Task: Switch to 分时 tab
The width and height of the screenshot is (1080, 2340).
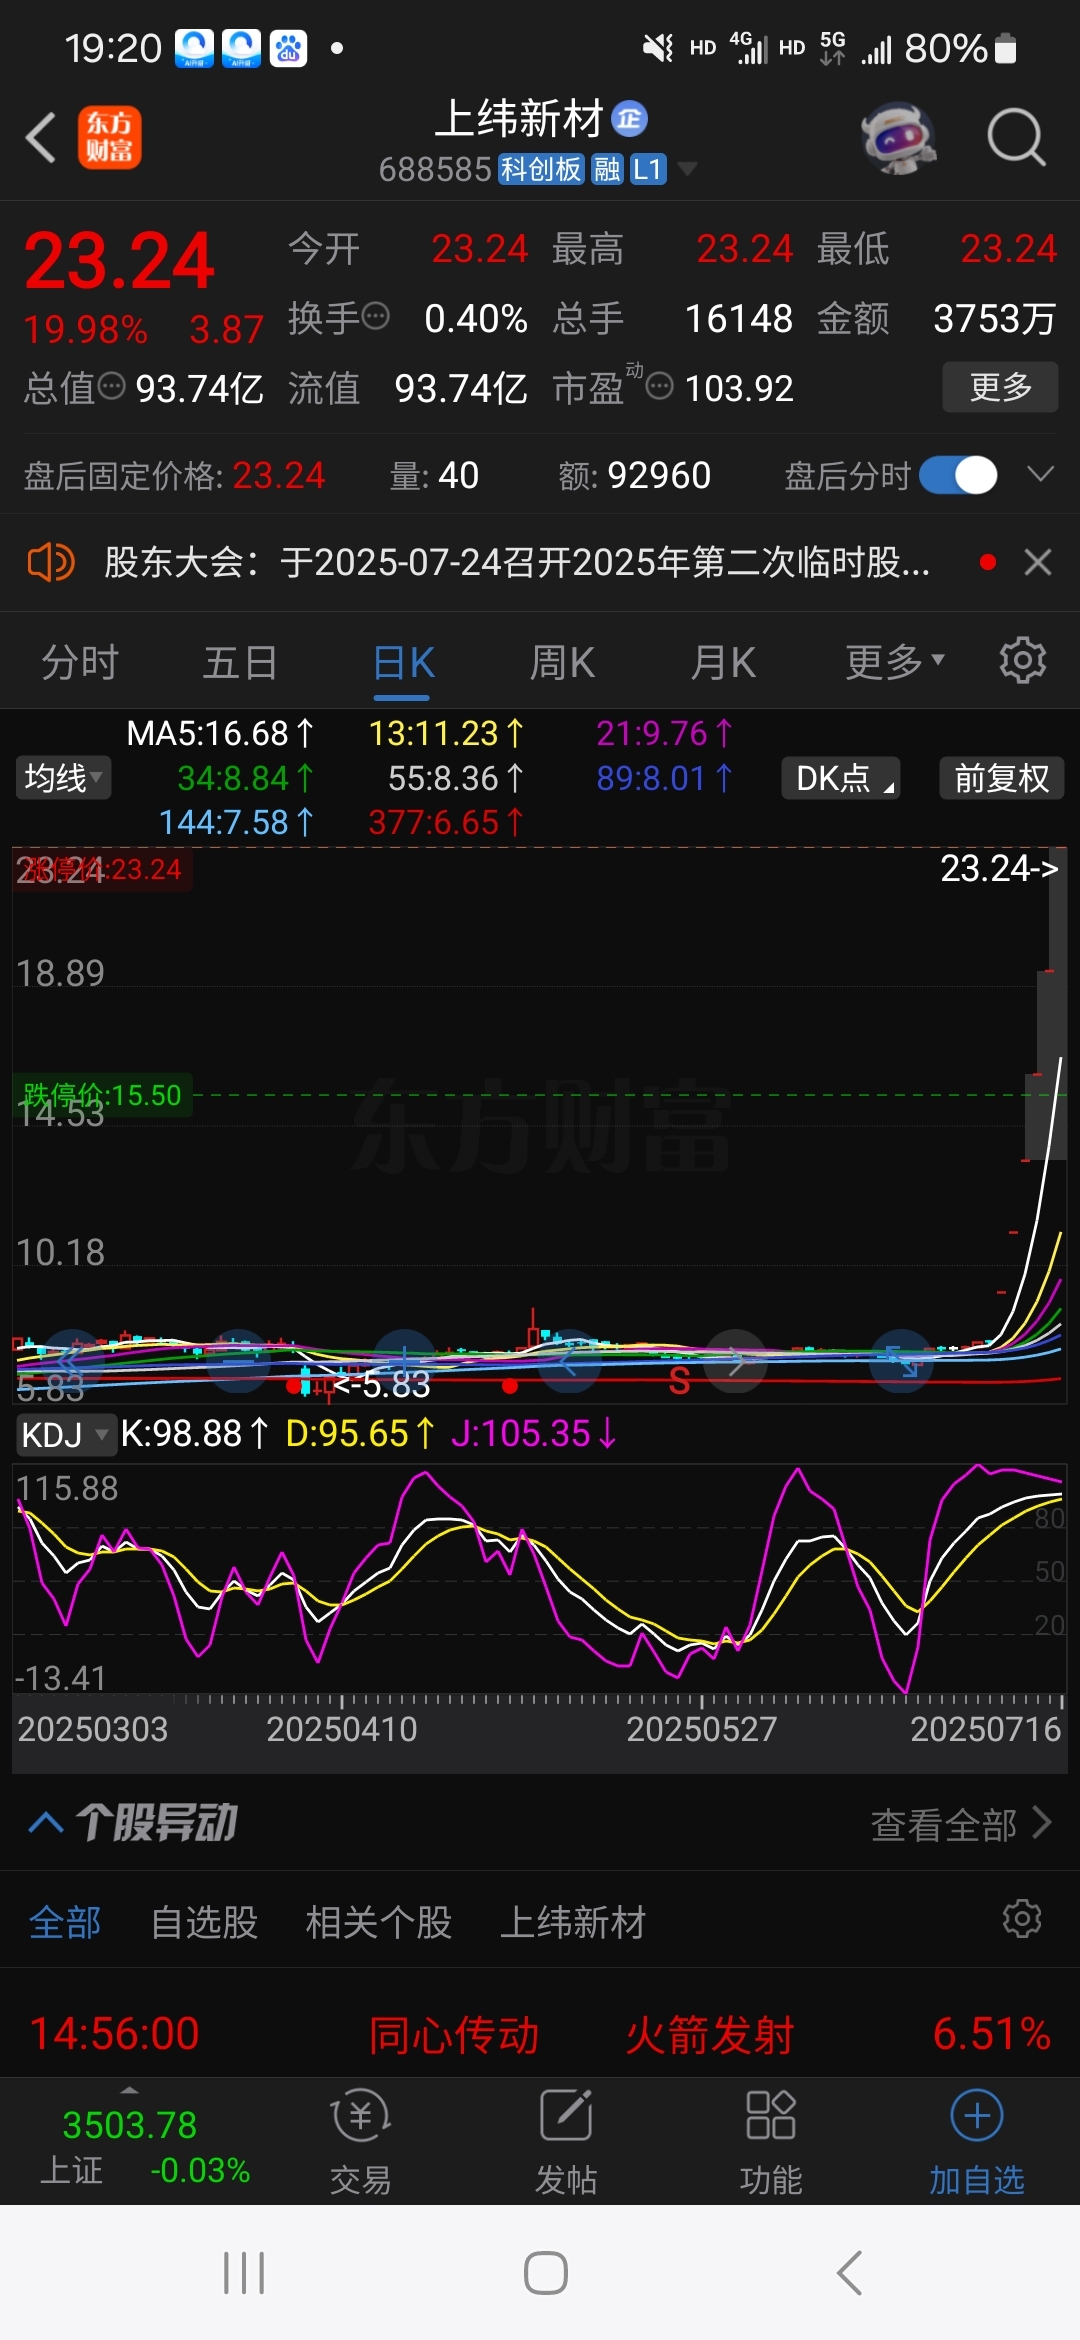Action: pyautogui.click(x=80, y=662)
